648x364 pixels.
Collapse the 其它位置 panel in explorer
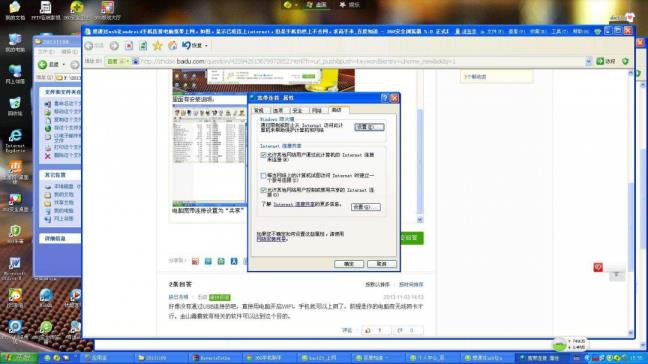tap(60, 175)
